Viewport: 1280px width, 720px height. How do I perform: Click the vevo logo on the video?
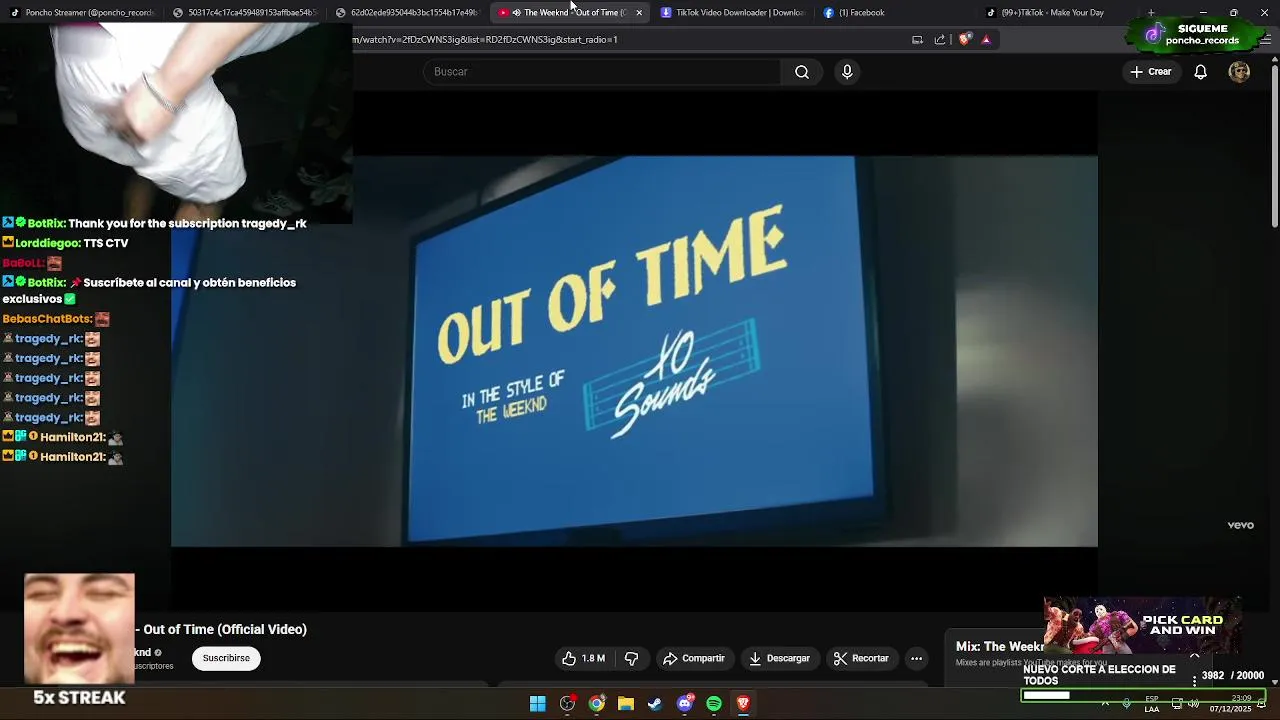(1240, 525)
